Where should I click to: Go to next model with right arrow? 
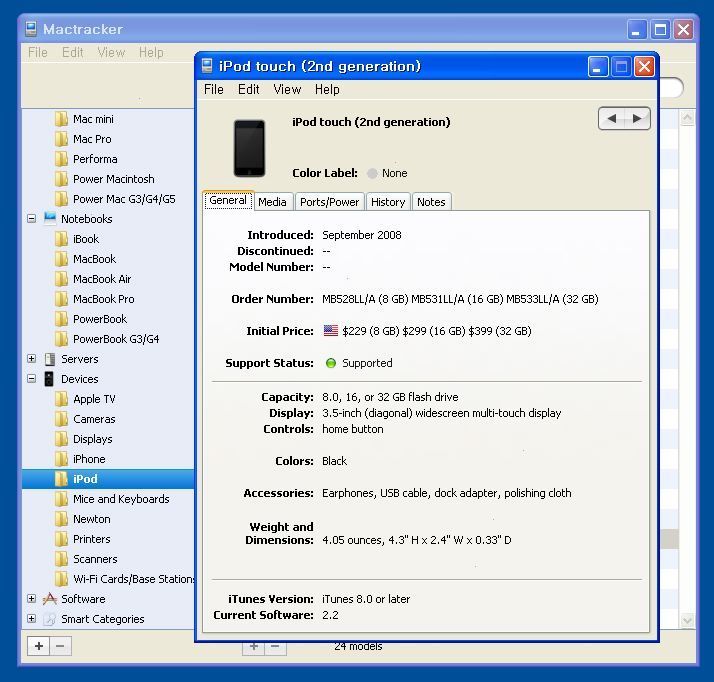pyautogui.click(x=637, y=119)
